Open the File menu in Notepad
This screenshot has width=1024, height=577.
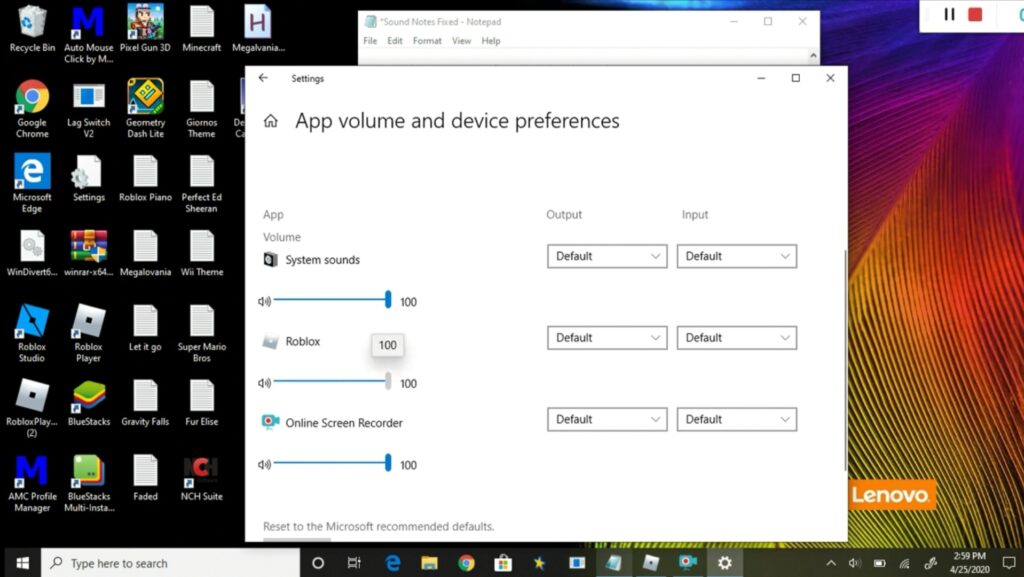point(370,41)
